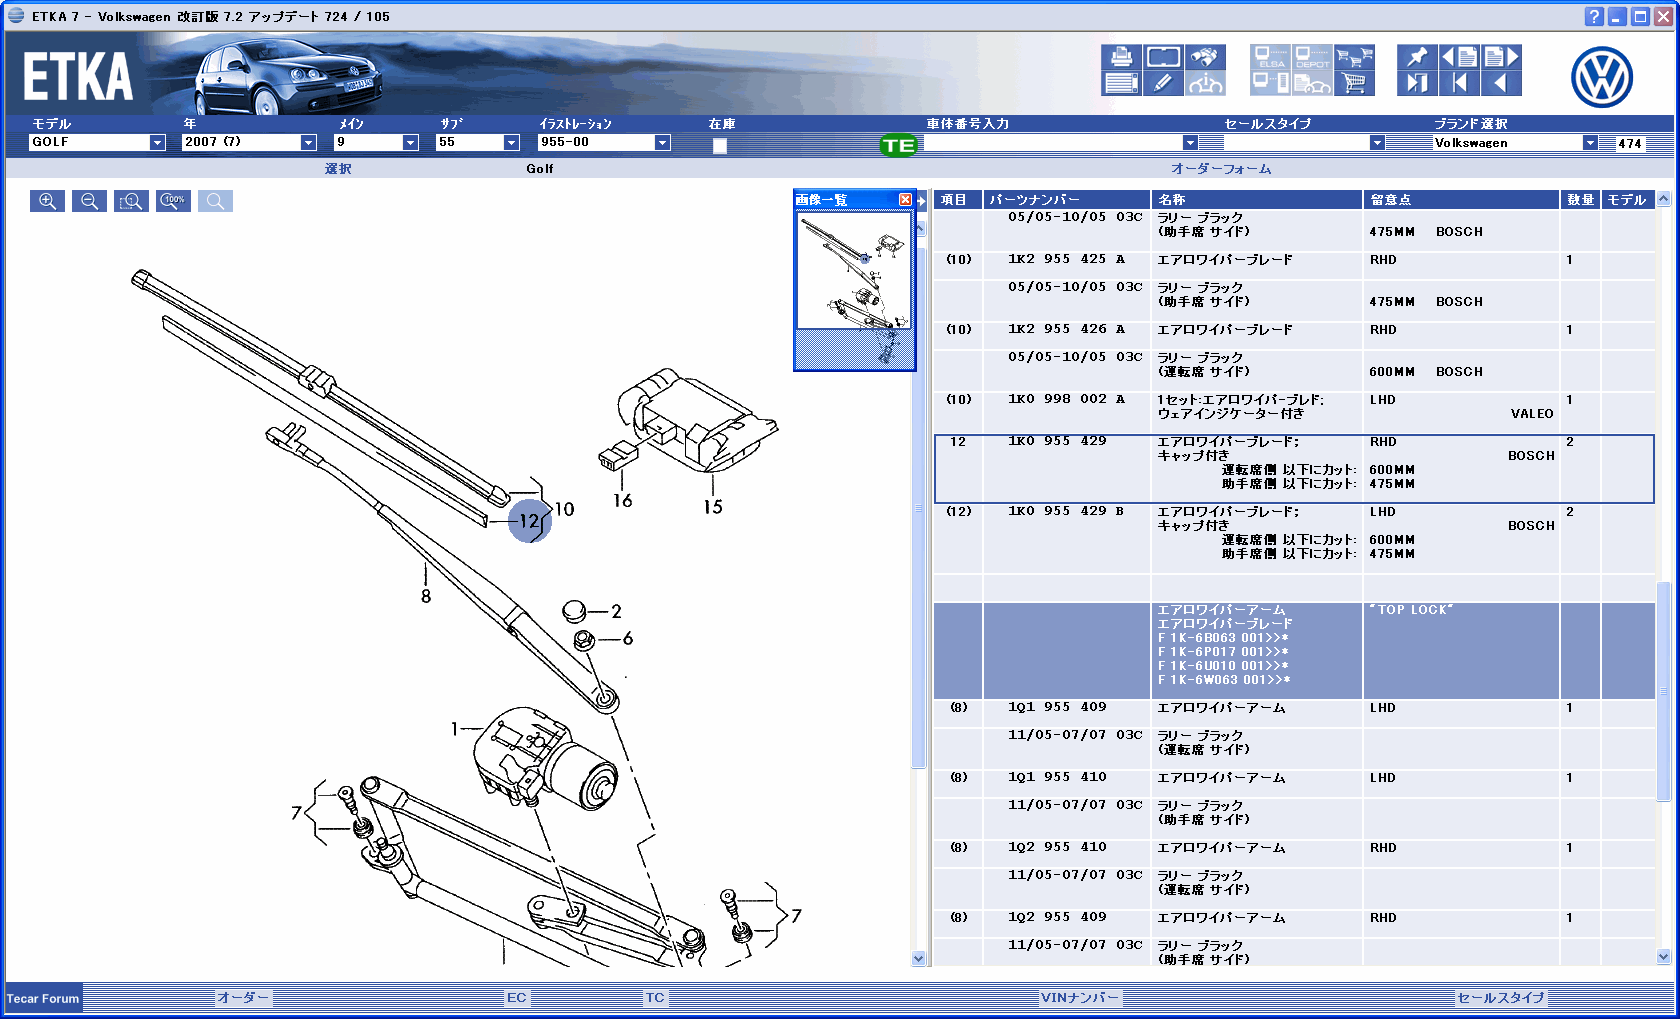Go to previous page icon
Image resolution: width=1680 pixels, height=1019 pixels.
(x=1459, y=57)
